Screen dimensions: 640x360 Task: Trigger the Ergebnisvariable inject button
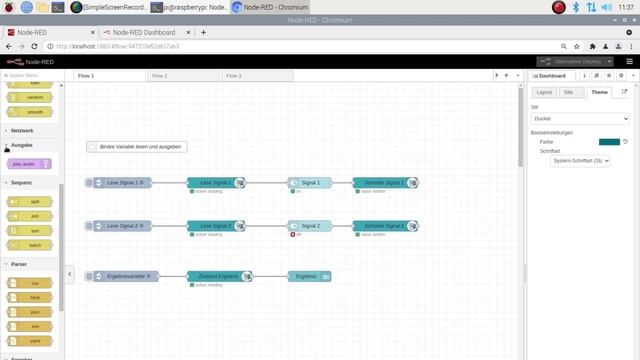click(x=89, y=277)
